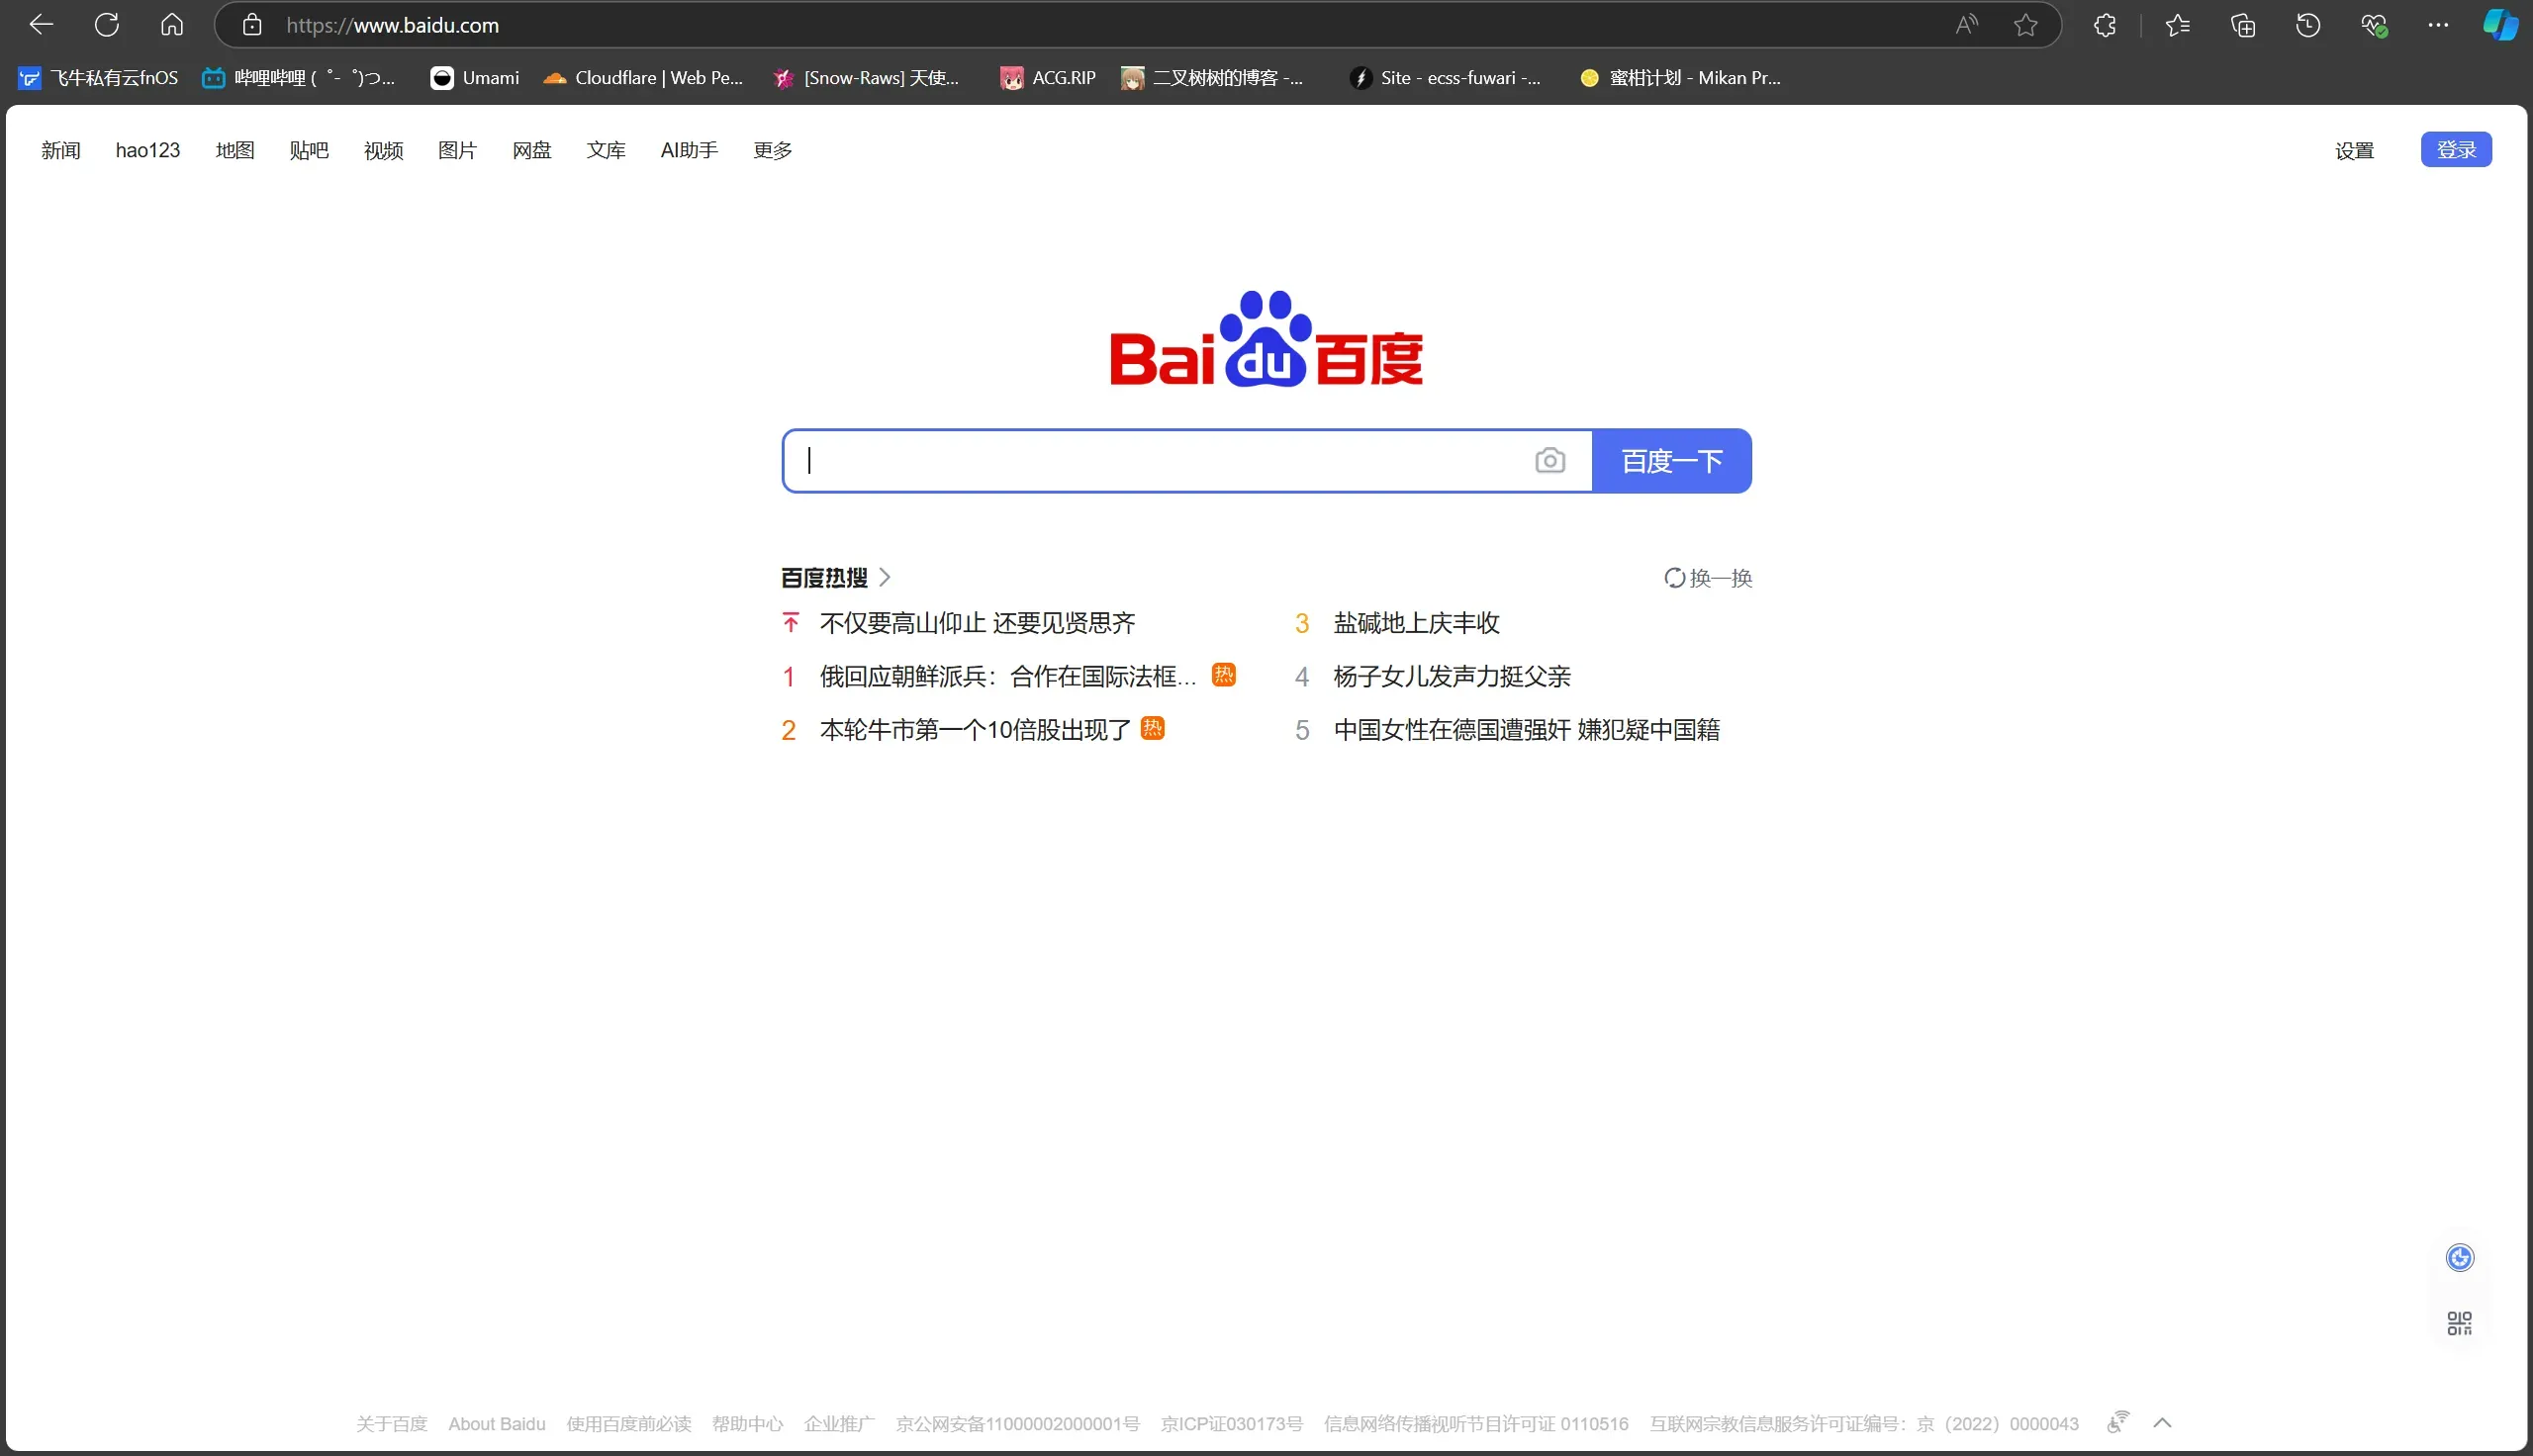Open browser Extensions puzzle icon

(2104, 25)
